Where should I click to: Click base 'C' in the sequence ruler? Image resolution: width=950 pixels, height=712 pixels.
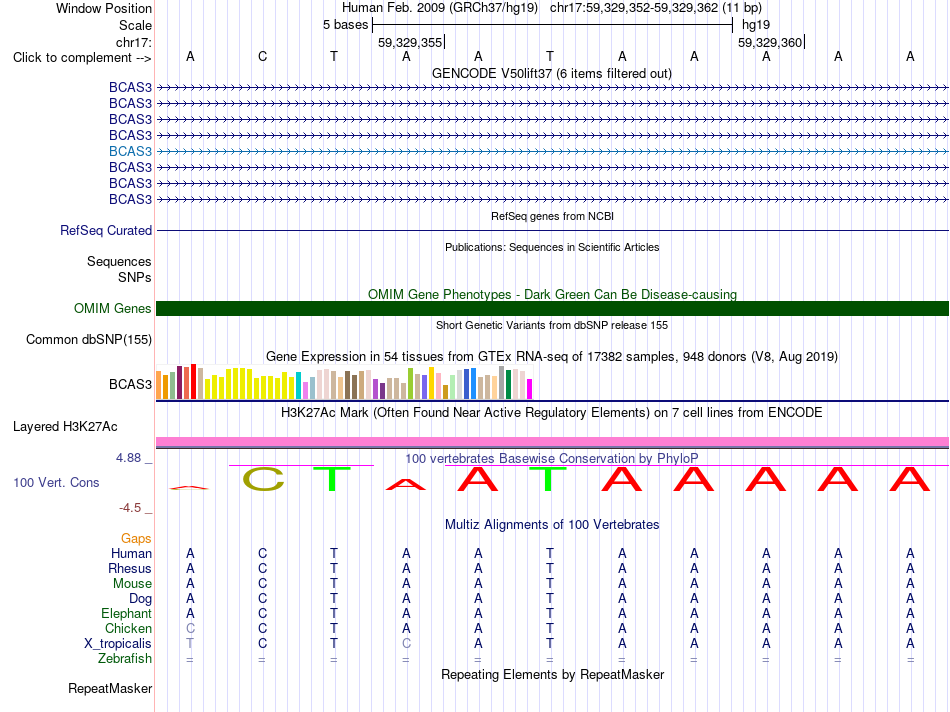pos(262,56)
